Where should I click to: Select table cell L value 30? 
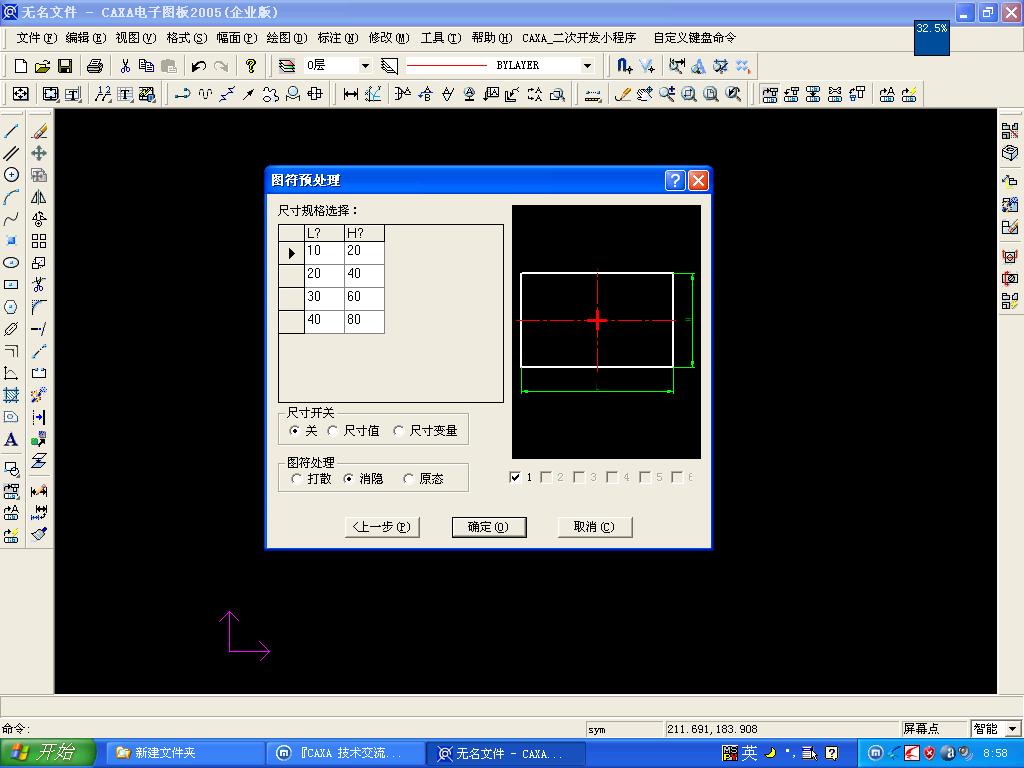[324, 296]
